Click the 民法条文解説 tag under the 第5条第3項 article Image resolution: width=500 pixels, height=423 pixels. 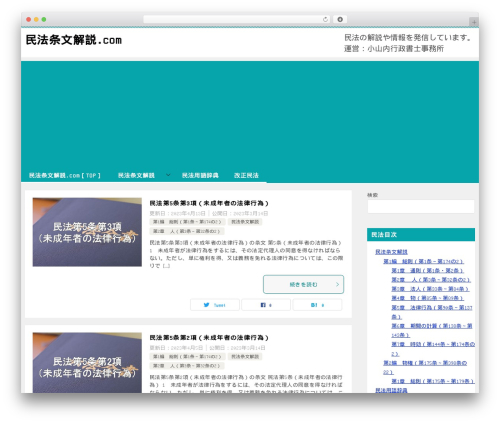[245, 222]
